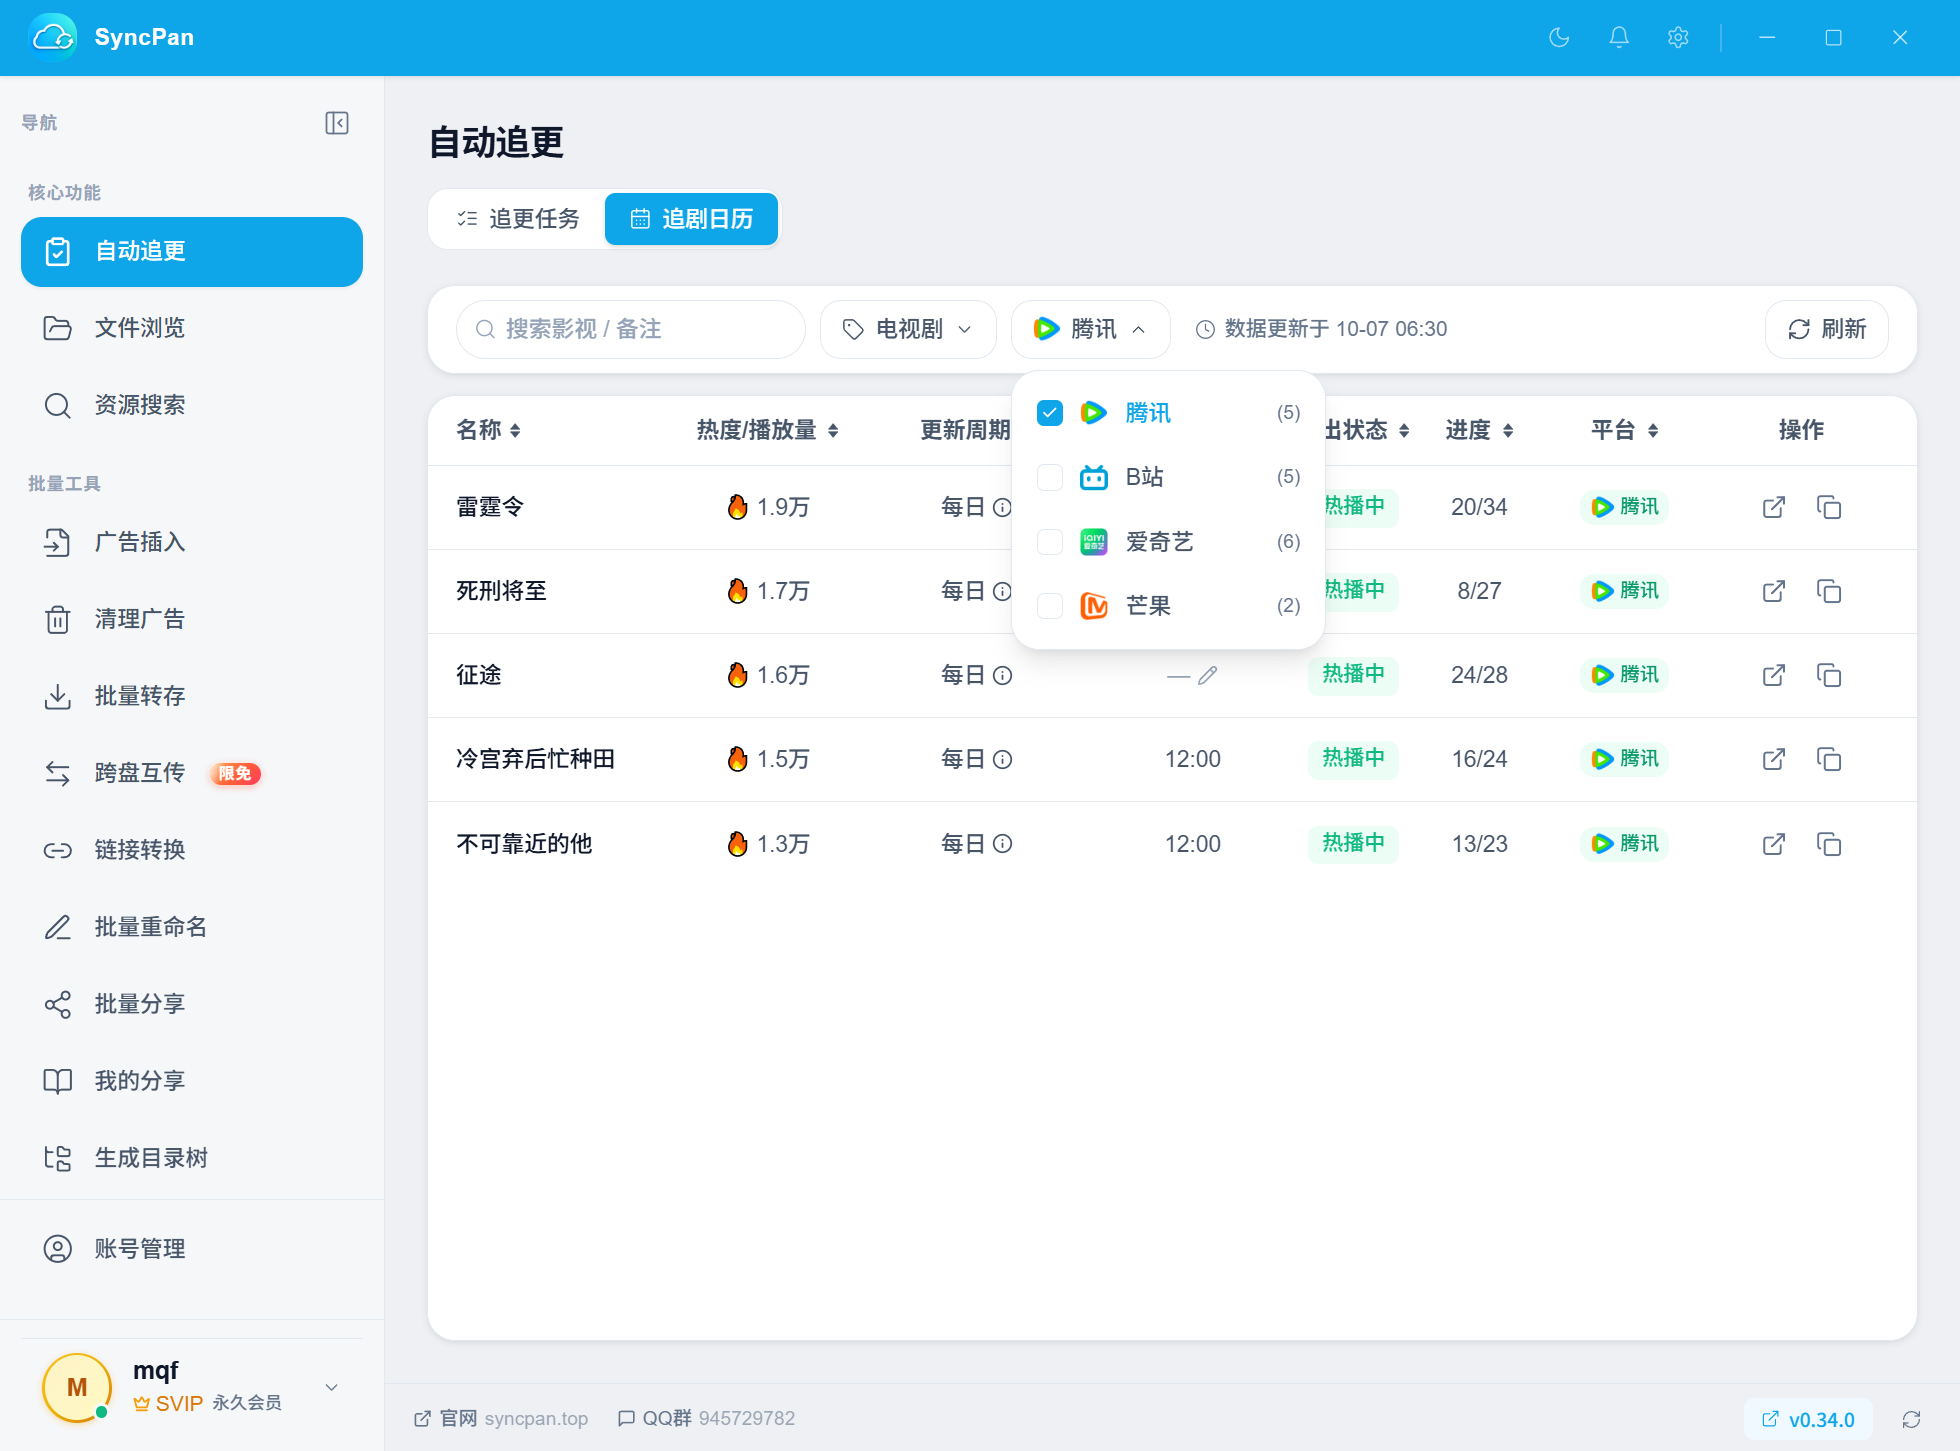Click show title 不可靠近的他

point(524,844)
